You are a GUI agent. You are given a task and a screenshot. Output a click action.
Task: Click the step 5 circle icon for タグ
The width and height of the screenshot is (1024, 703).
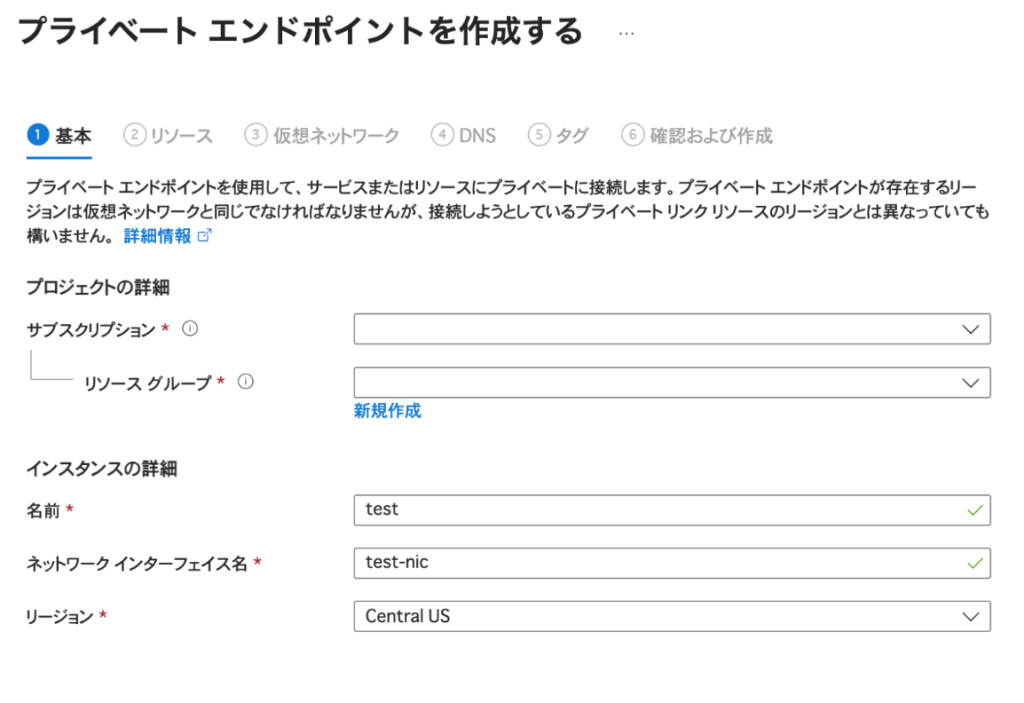click(539, 135)
